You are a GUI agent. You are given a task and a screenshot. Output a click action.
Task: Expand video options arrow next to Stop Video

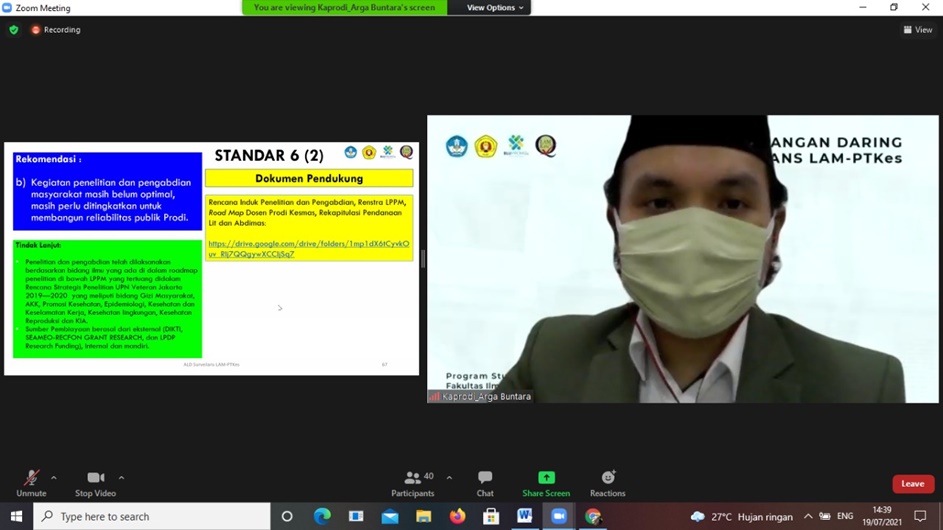coord(121,477)
